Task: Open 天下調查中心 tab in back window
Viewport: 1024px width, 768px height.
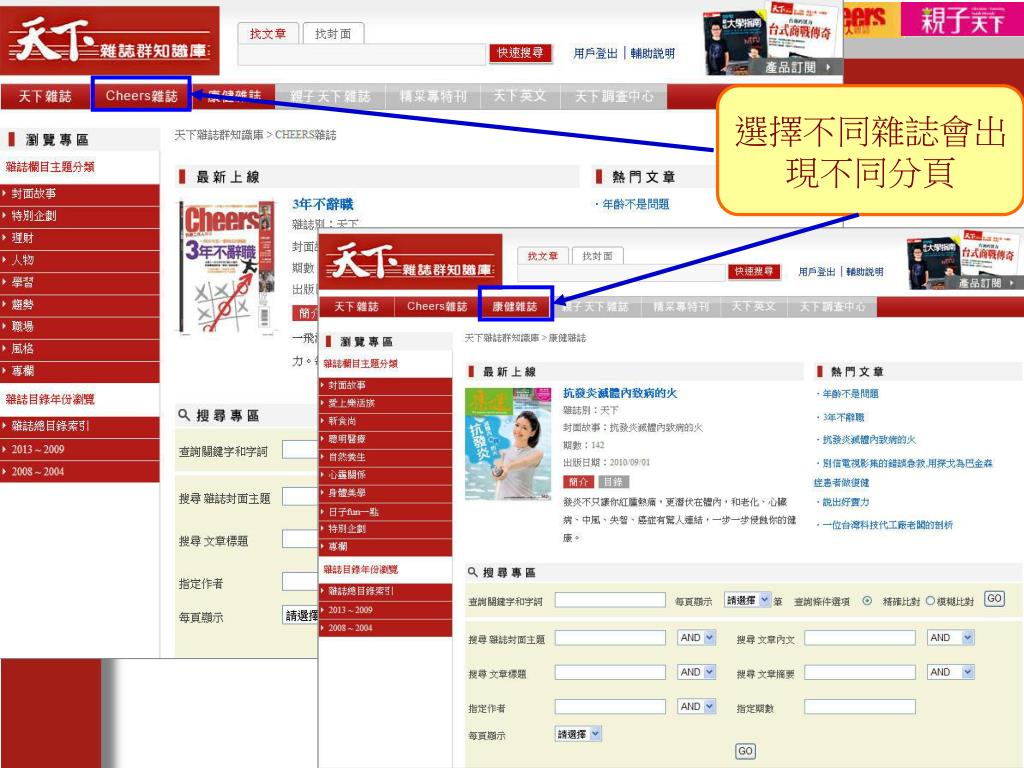Action: point(614,96)
